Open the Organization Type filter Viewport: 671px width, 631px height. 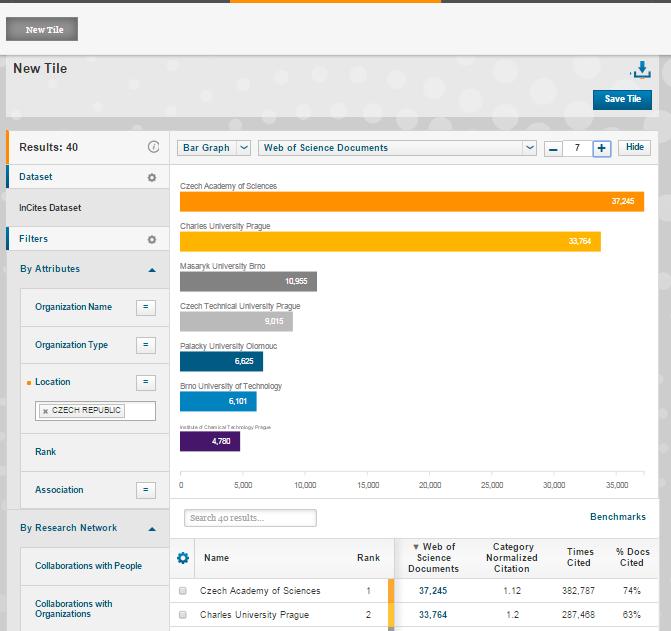tap(71, 345)
